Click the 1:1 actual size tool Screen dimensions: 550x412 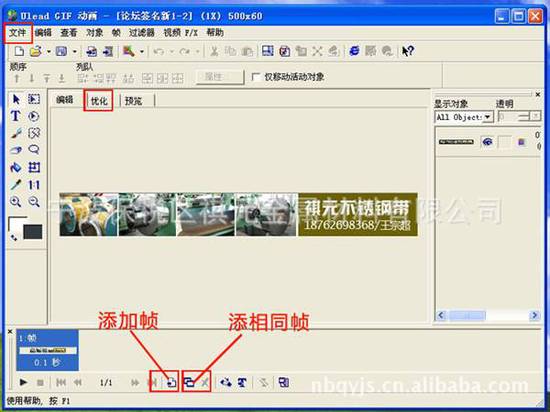[34, 185]
